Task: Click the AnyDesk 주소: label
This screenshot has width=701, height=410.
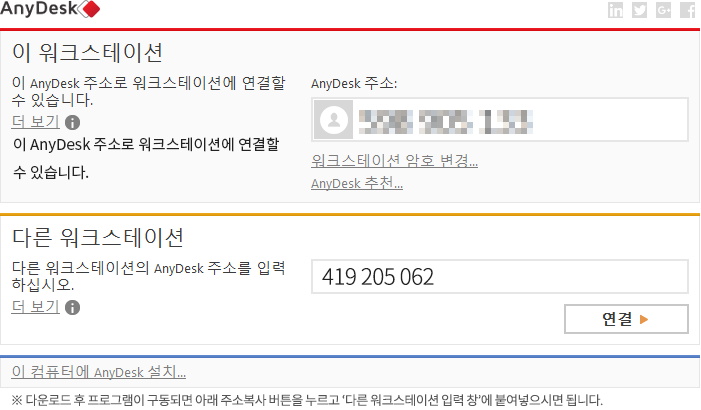Action: (x=354, y=83)
